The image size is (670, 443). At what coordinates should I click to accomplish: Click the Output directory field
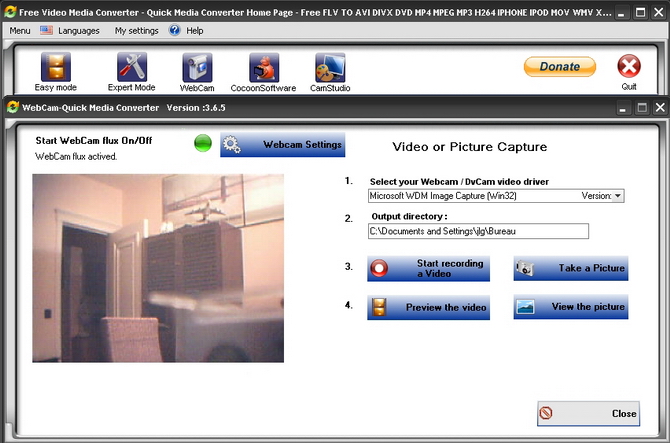478,231
